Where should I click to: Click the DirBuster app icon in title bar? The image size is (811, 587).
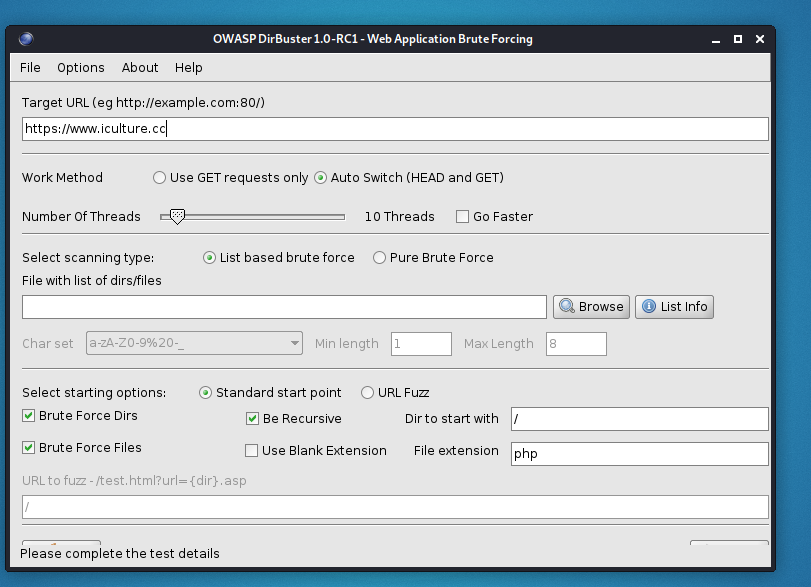(x=26, y=39)
